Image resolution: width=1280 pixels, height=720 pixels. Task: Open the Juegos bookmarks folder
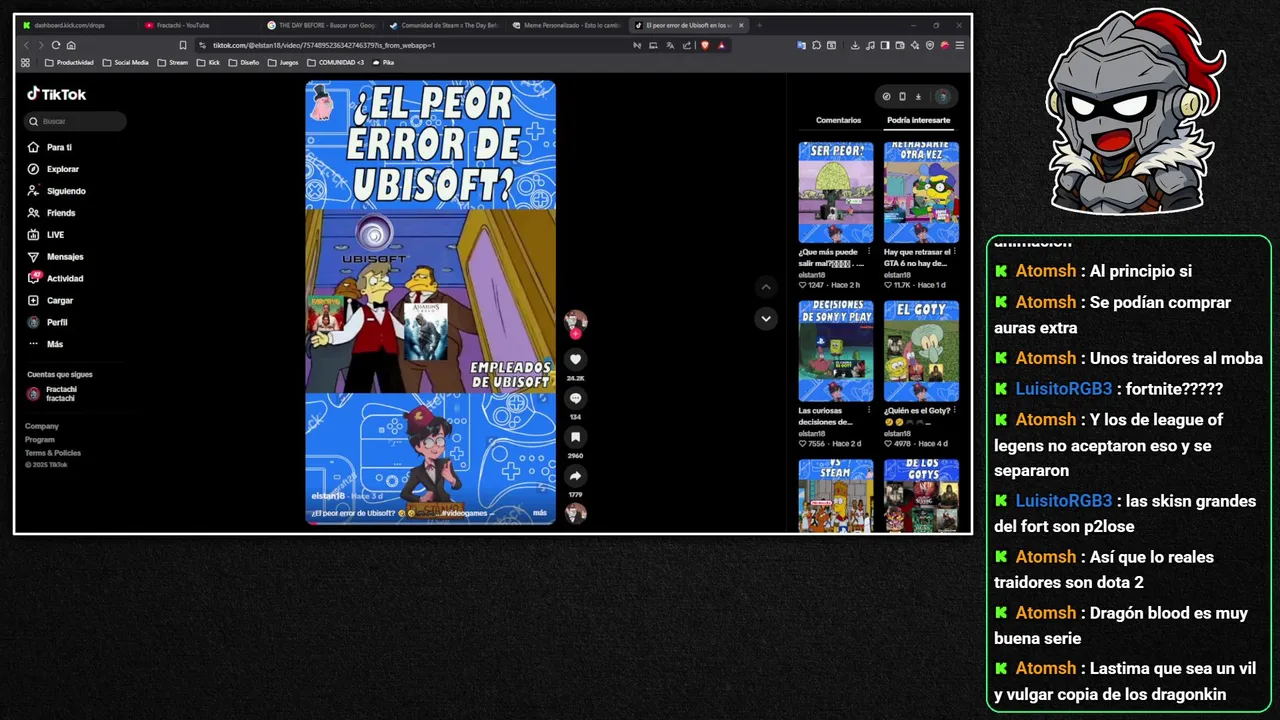(x=282, y=62)
